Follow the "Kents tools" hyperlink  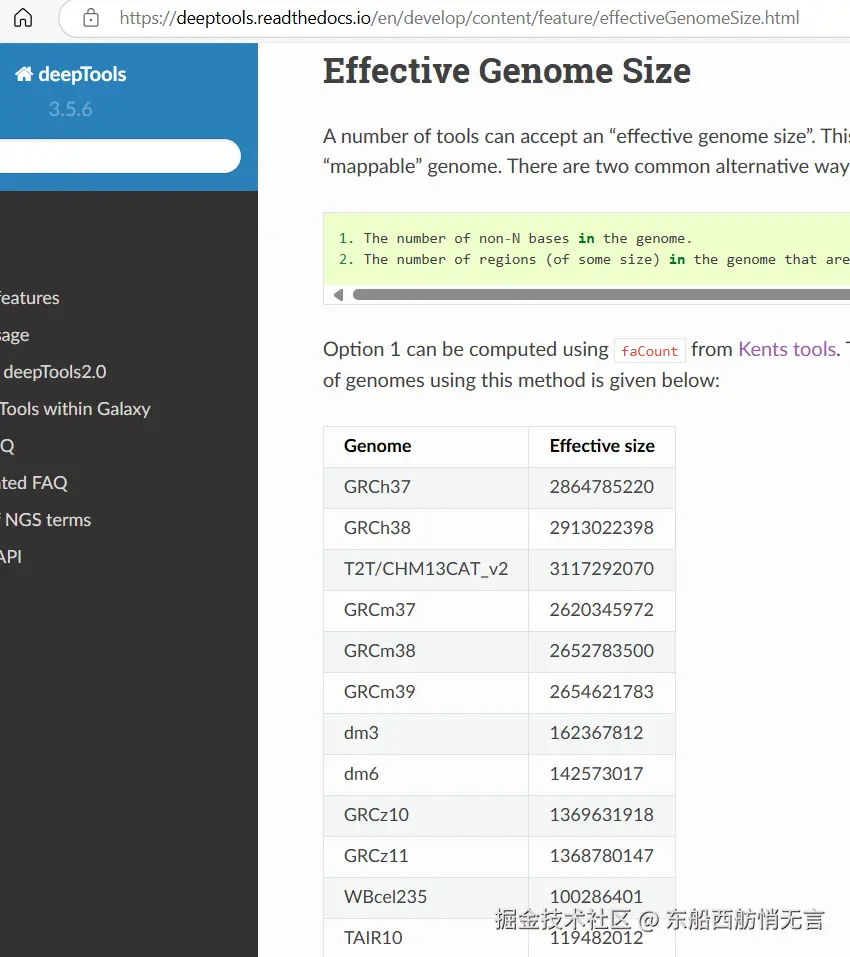coord(787,349)
